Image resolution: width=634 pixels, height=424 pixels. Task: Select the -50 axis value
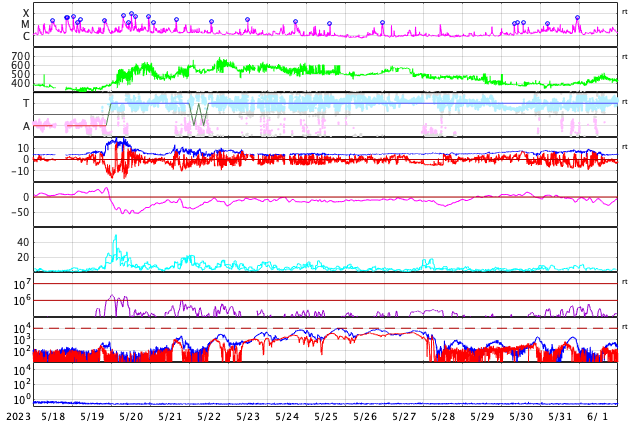(20, 212)
